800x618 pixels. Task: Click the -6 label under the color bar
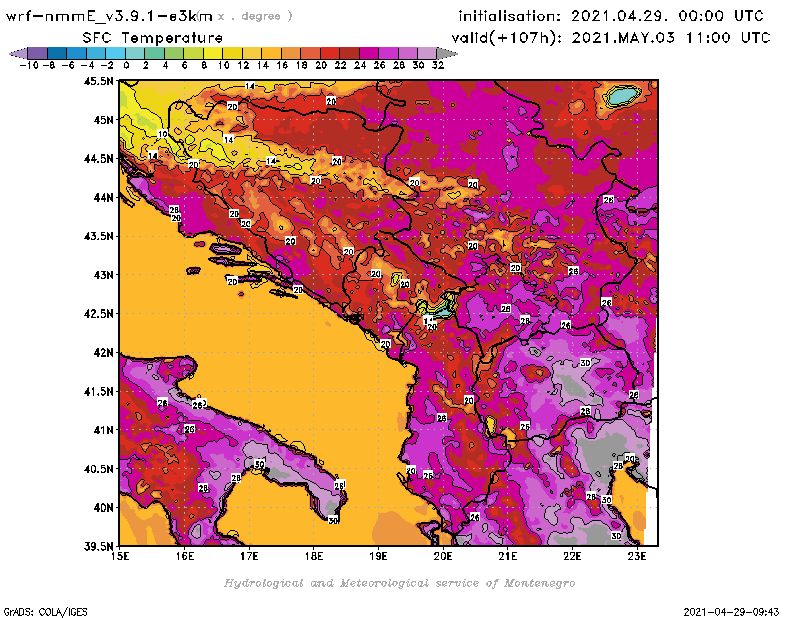point(67,65)
